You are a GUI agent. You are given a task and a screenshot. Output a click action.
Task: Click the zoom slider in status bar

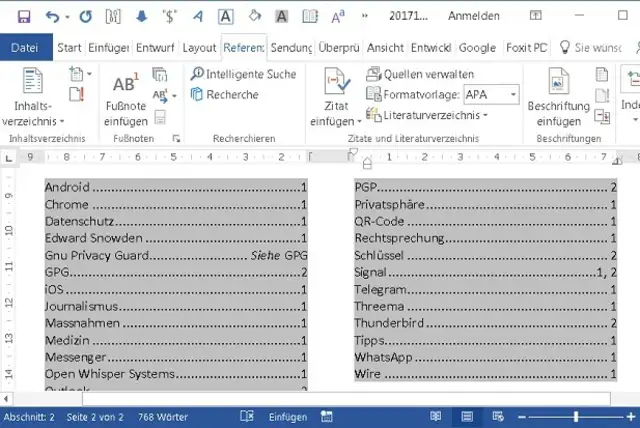pos(576,416)
